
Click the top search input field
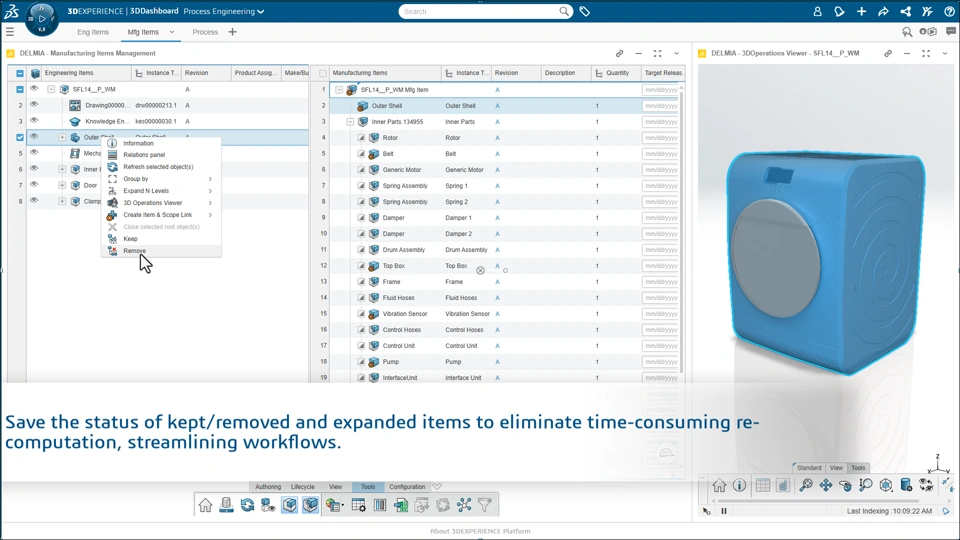pos(481,12)
